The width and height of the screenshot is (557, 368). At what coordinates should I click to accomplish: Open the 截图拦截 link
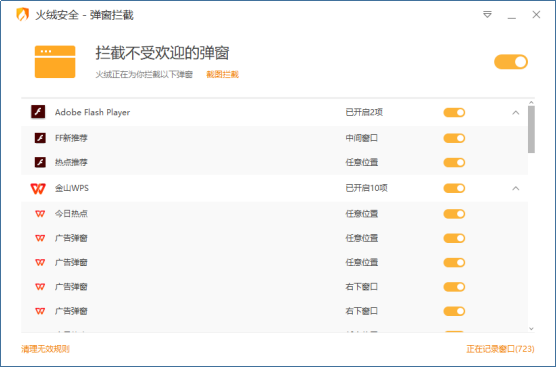click(x=222, y=75)
